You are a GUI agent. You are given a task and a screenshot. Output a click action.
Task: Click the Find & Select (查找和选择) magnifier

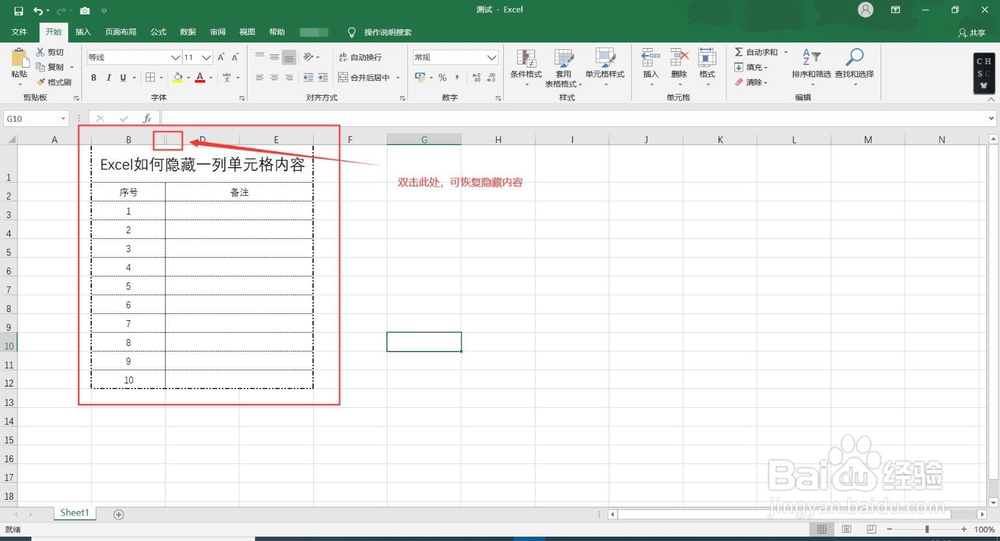tap(855, 57)
